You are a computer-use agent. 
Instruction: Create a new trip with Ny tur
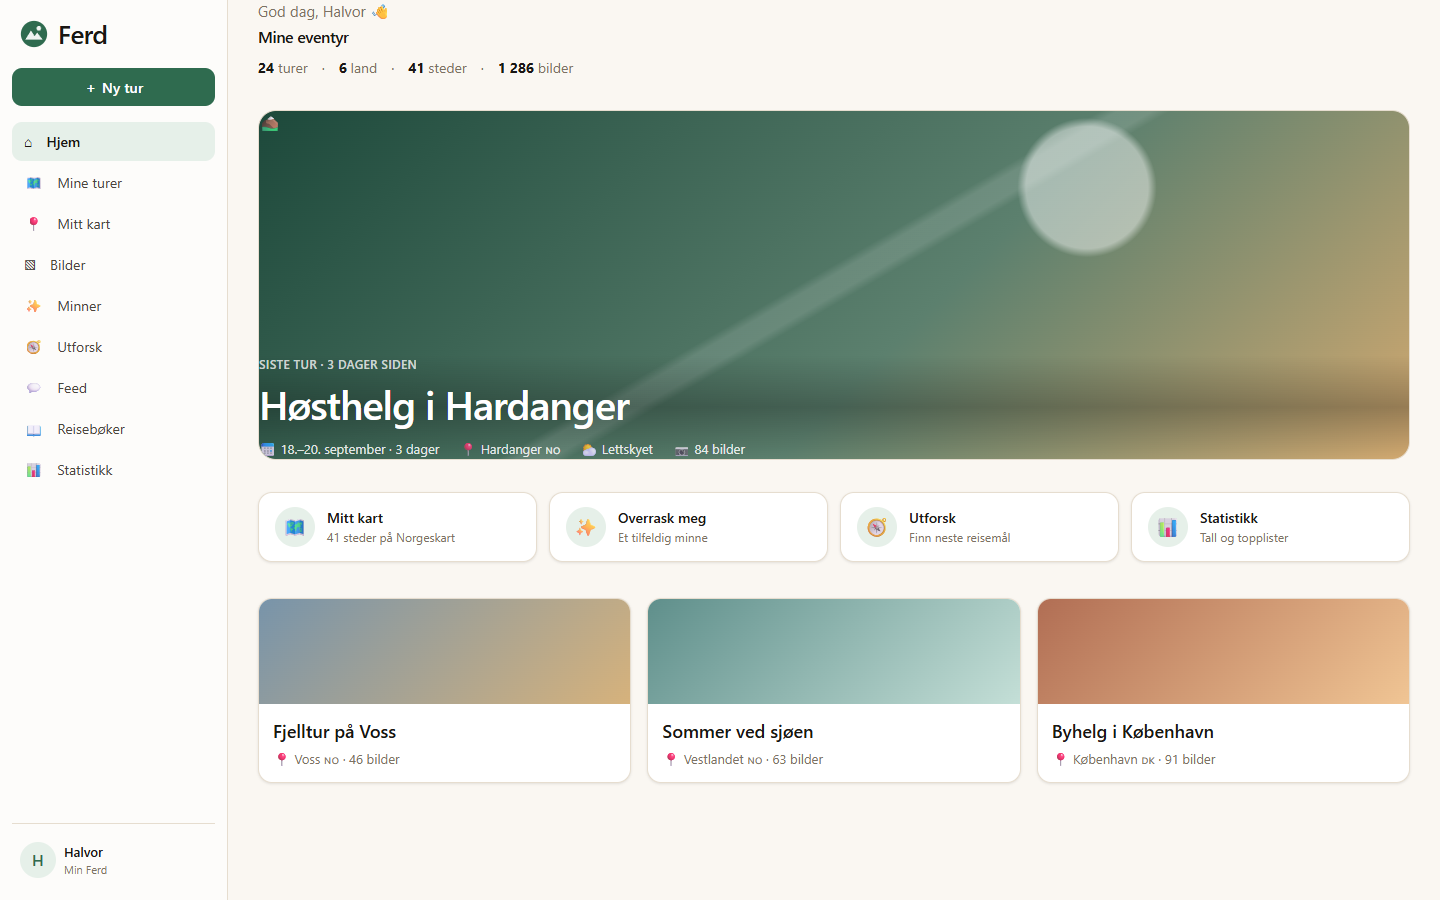coord(113,87)
